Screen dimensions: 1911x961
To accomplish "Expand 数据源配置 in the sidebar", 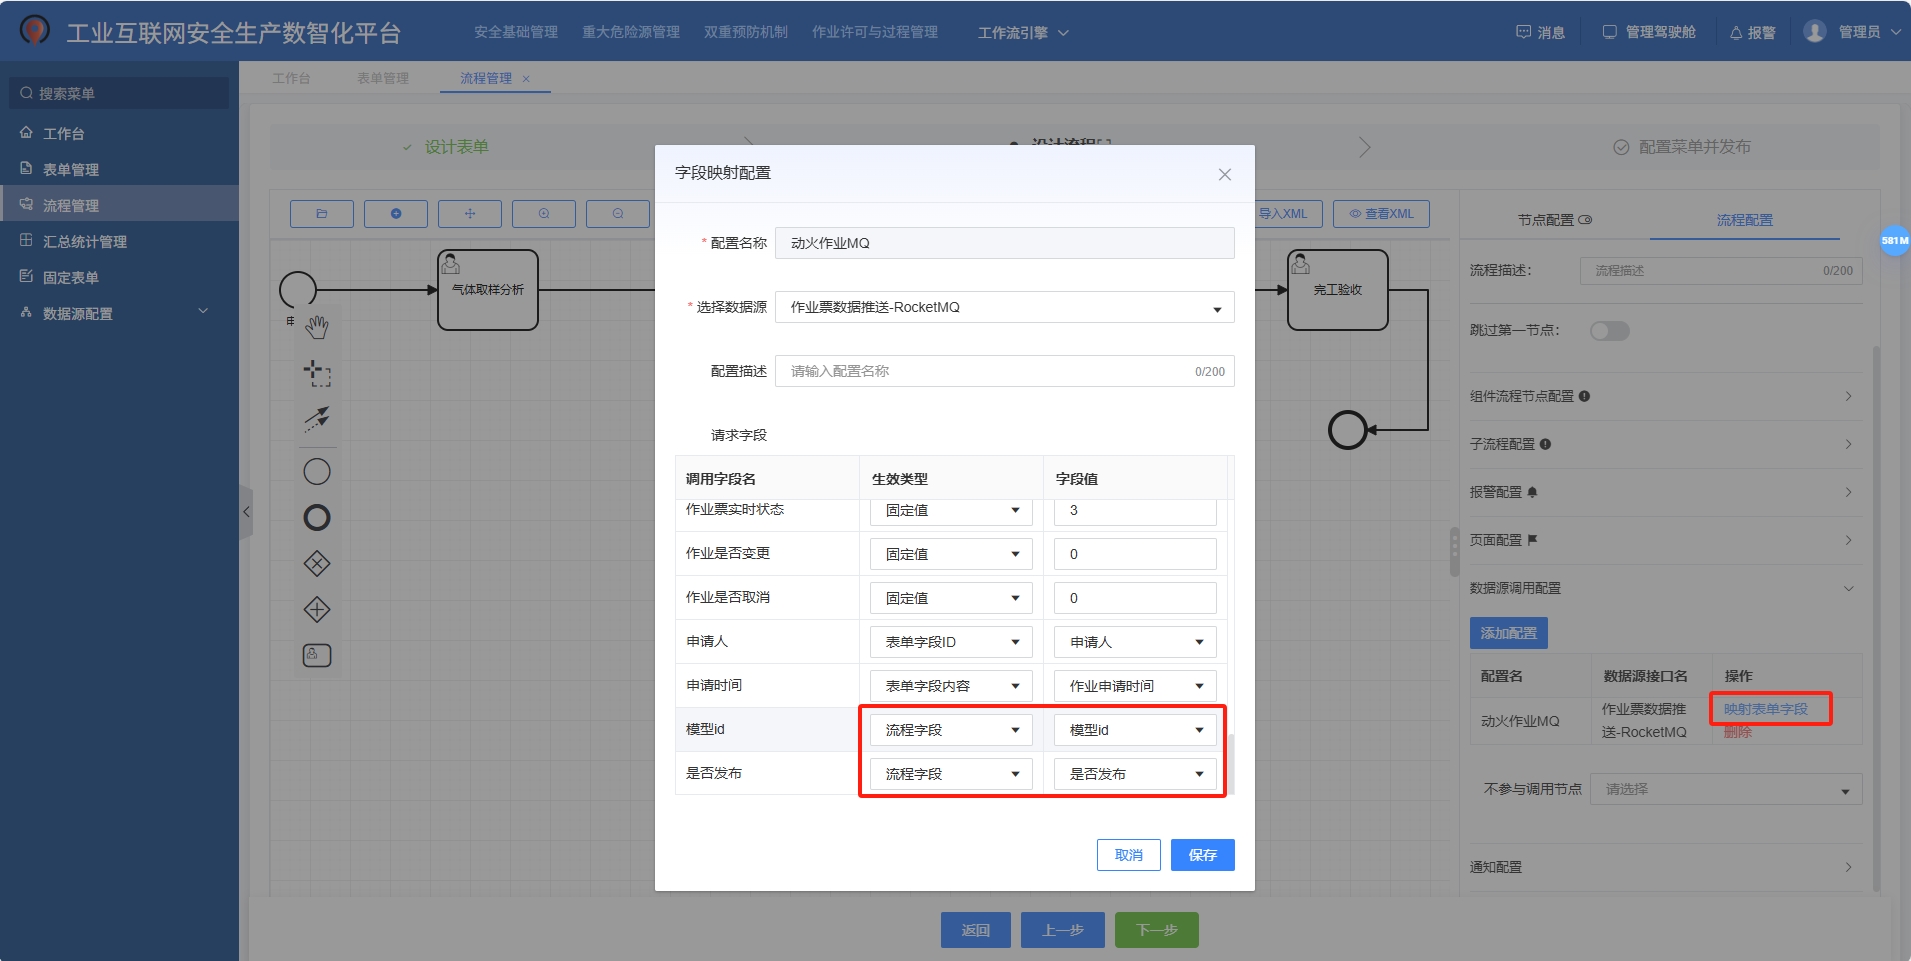I will pyautogui.click(x=119, y=313).
